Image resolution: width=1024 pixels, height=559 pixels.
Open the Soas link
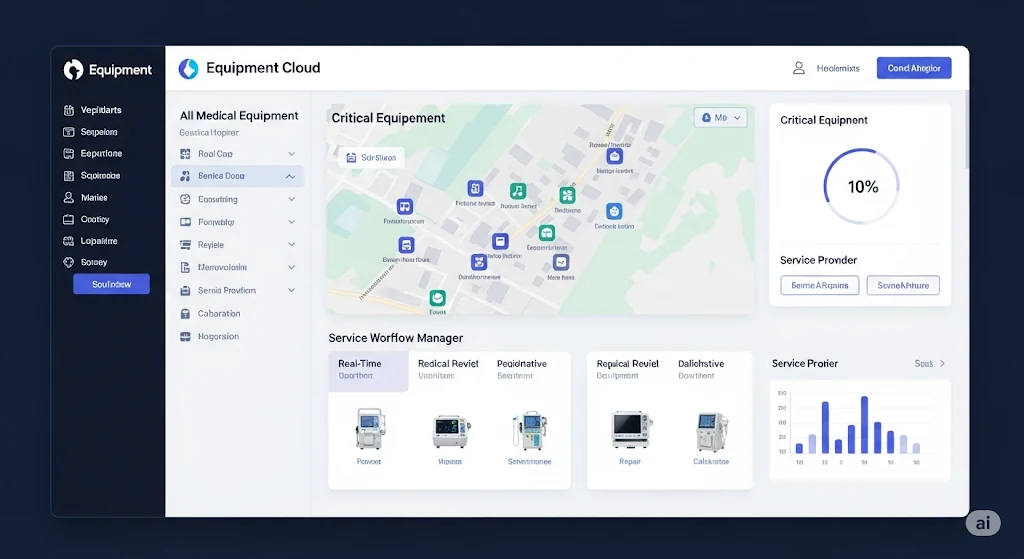[x=923, y=364]
